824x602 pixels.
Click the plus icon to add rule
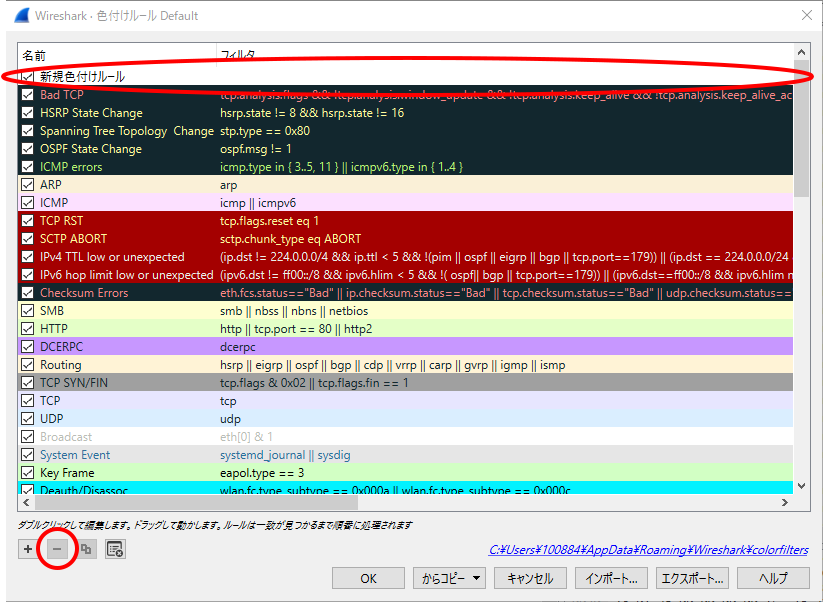tap(27, 549)
